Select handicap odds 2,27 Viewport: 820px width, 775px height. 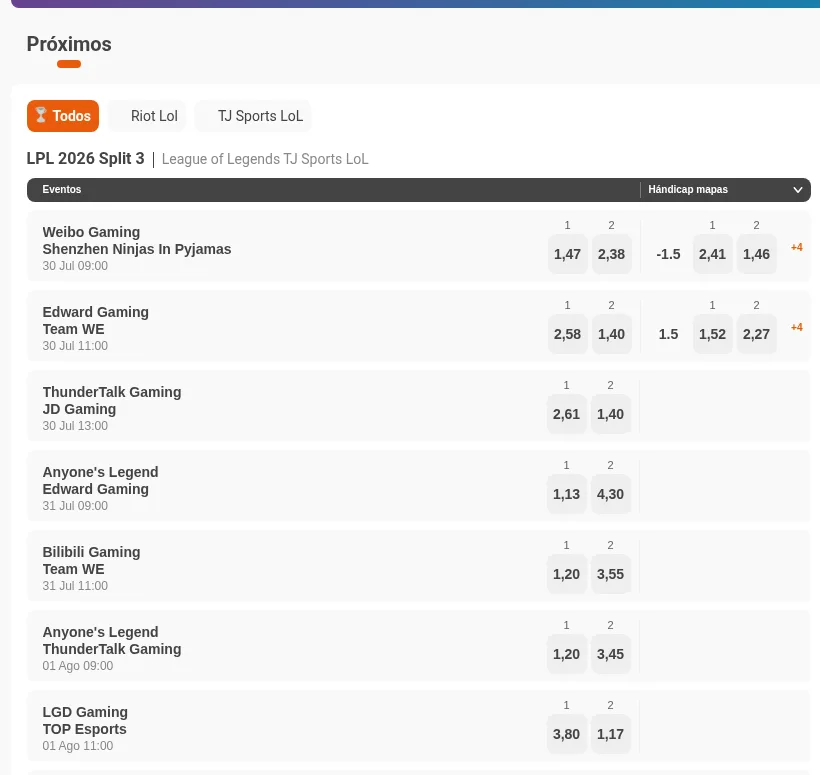click(756, 334)
